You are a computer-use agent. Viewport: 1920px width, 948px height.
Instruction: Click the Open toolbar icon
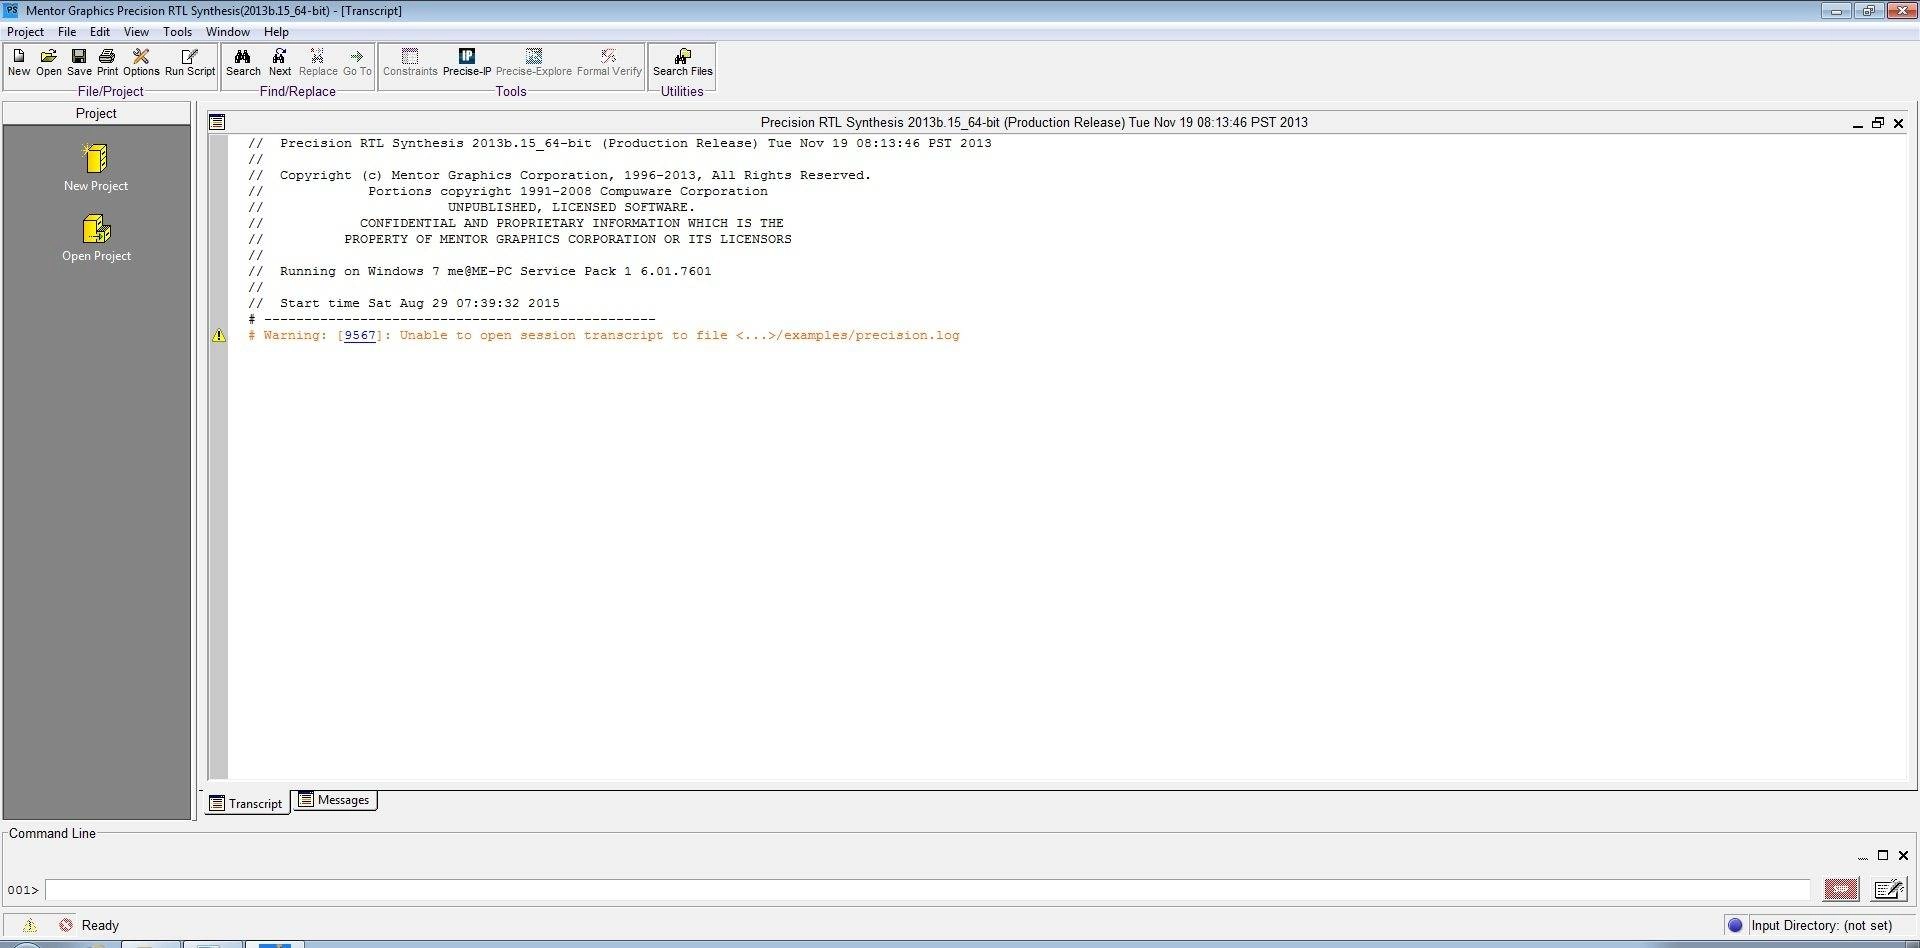coord(49,62)
